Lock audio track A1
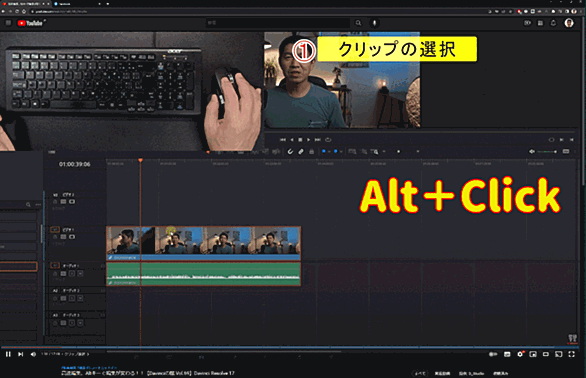Viewport: 586px width, 378px height. tap(55, 274)
